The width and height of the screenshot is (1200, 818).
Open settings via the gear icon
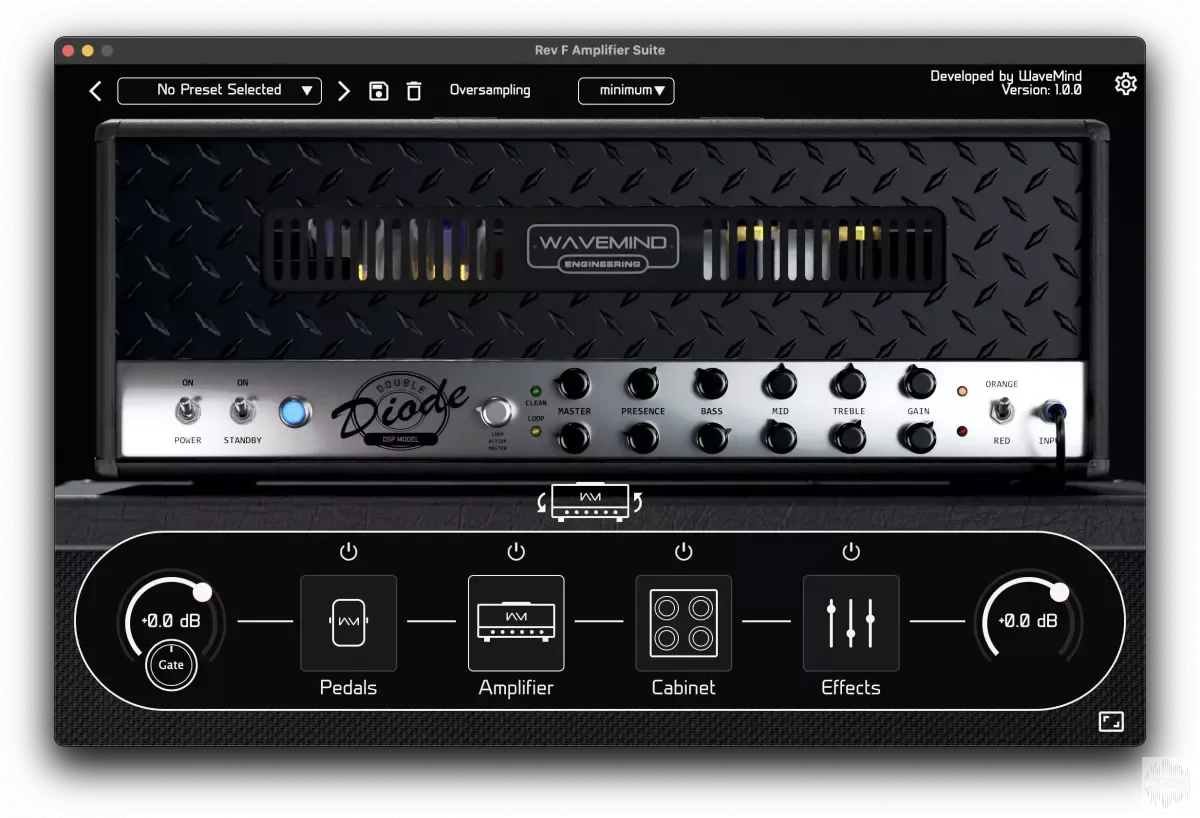(1126, 84)
